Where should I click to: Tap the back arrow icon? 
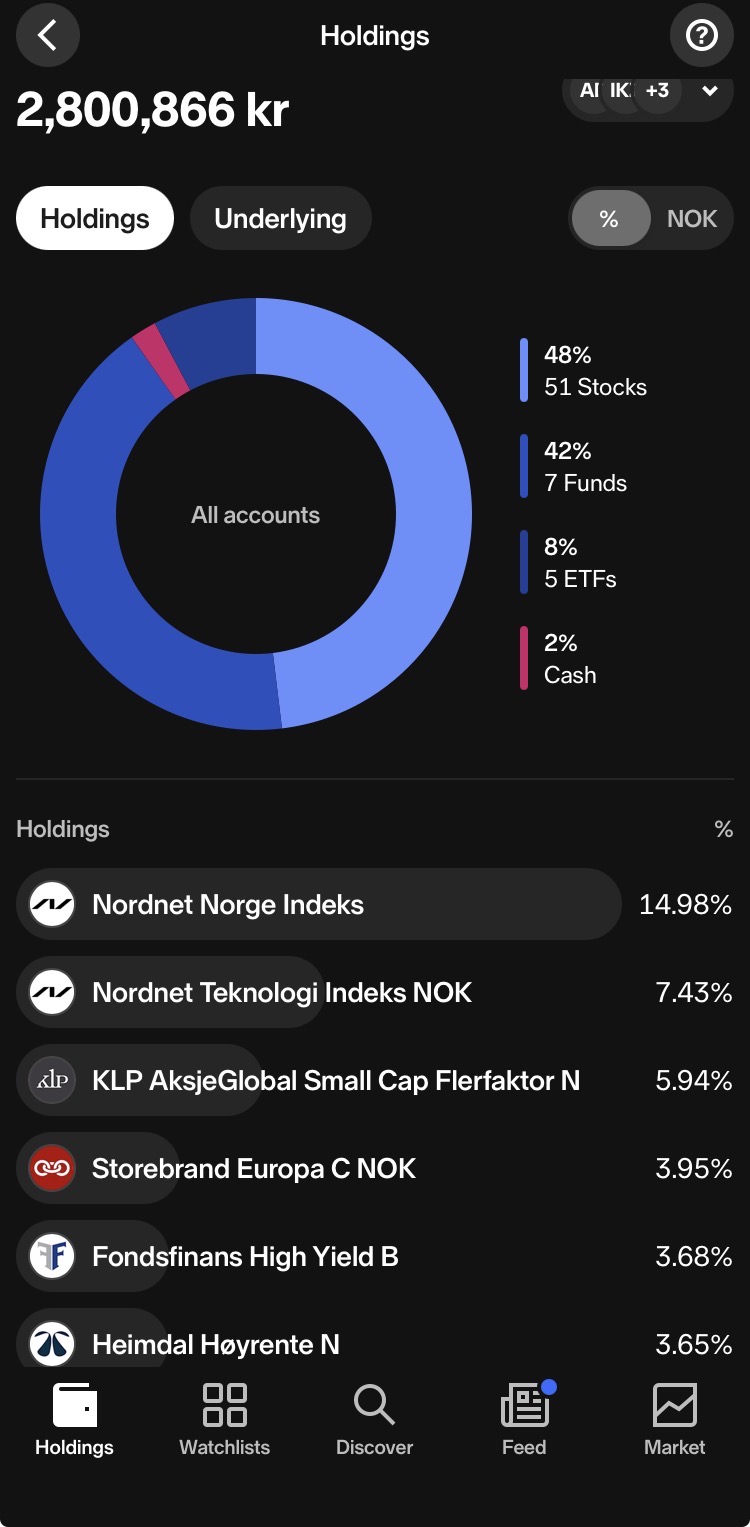[x=47, y=36]
